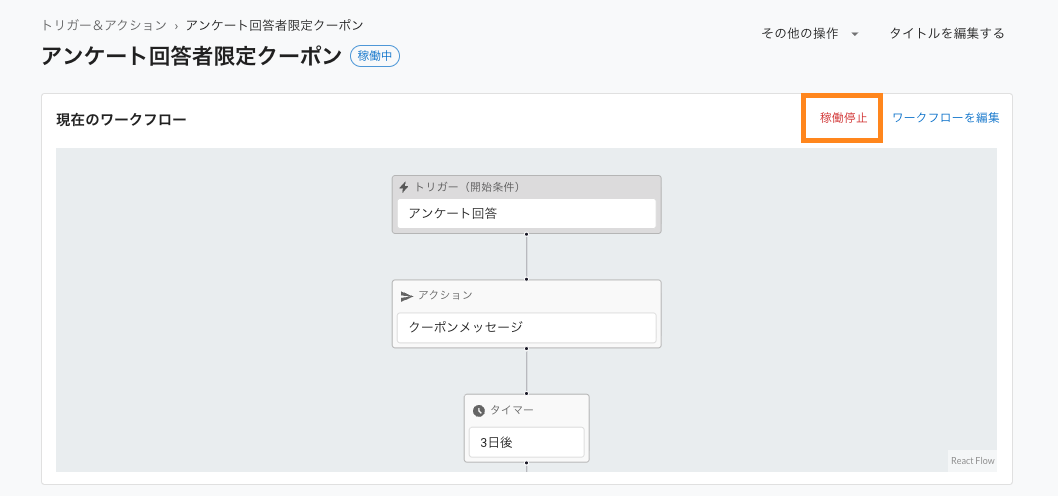1058x496 pixels.
Task: Click the タイマー node header label
Action: (x=512, y=410)
